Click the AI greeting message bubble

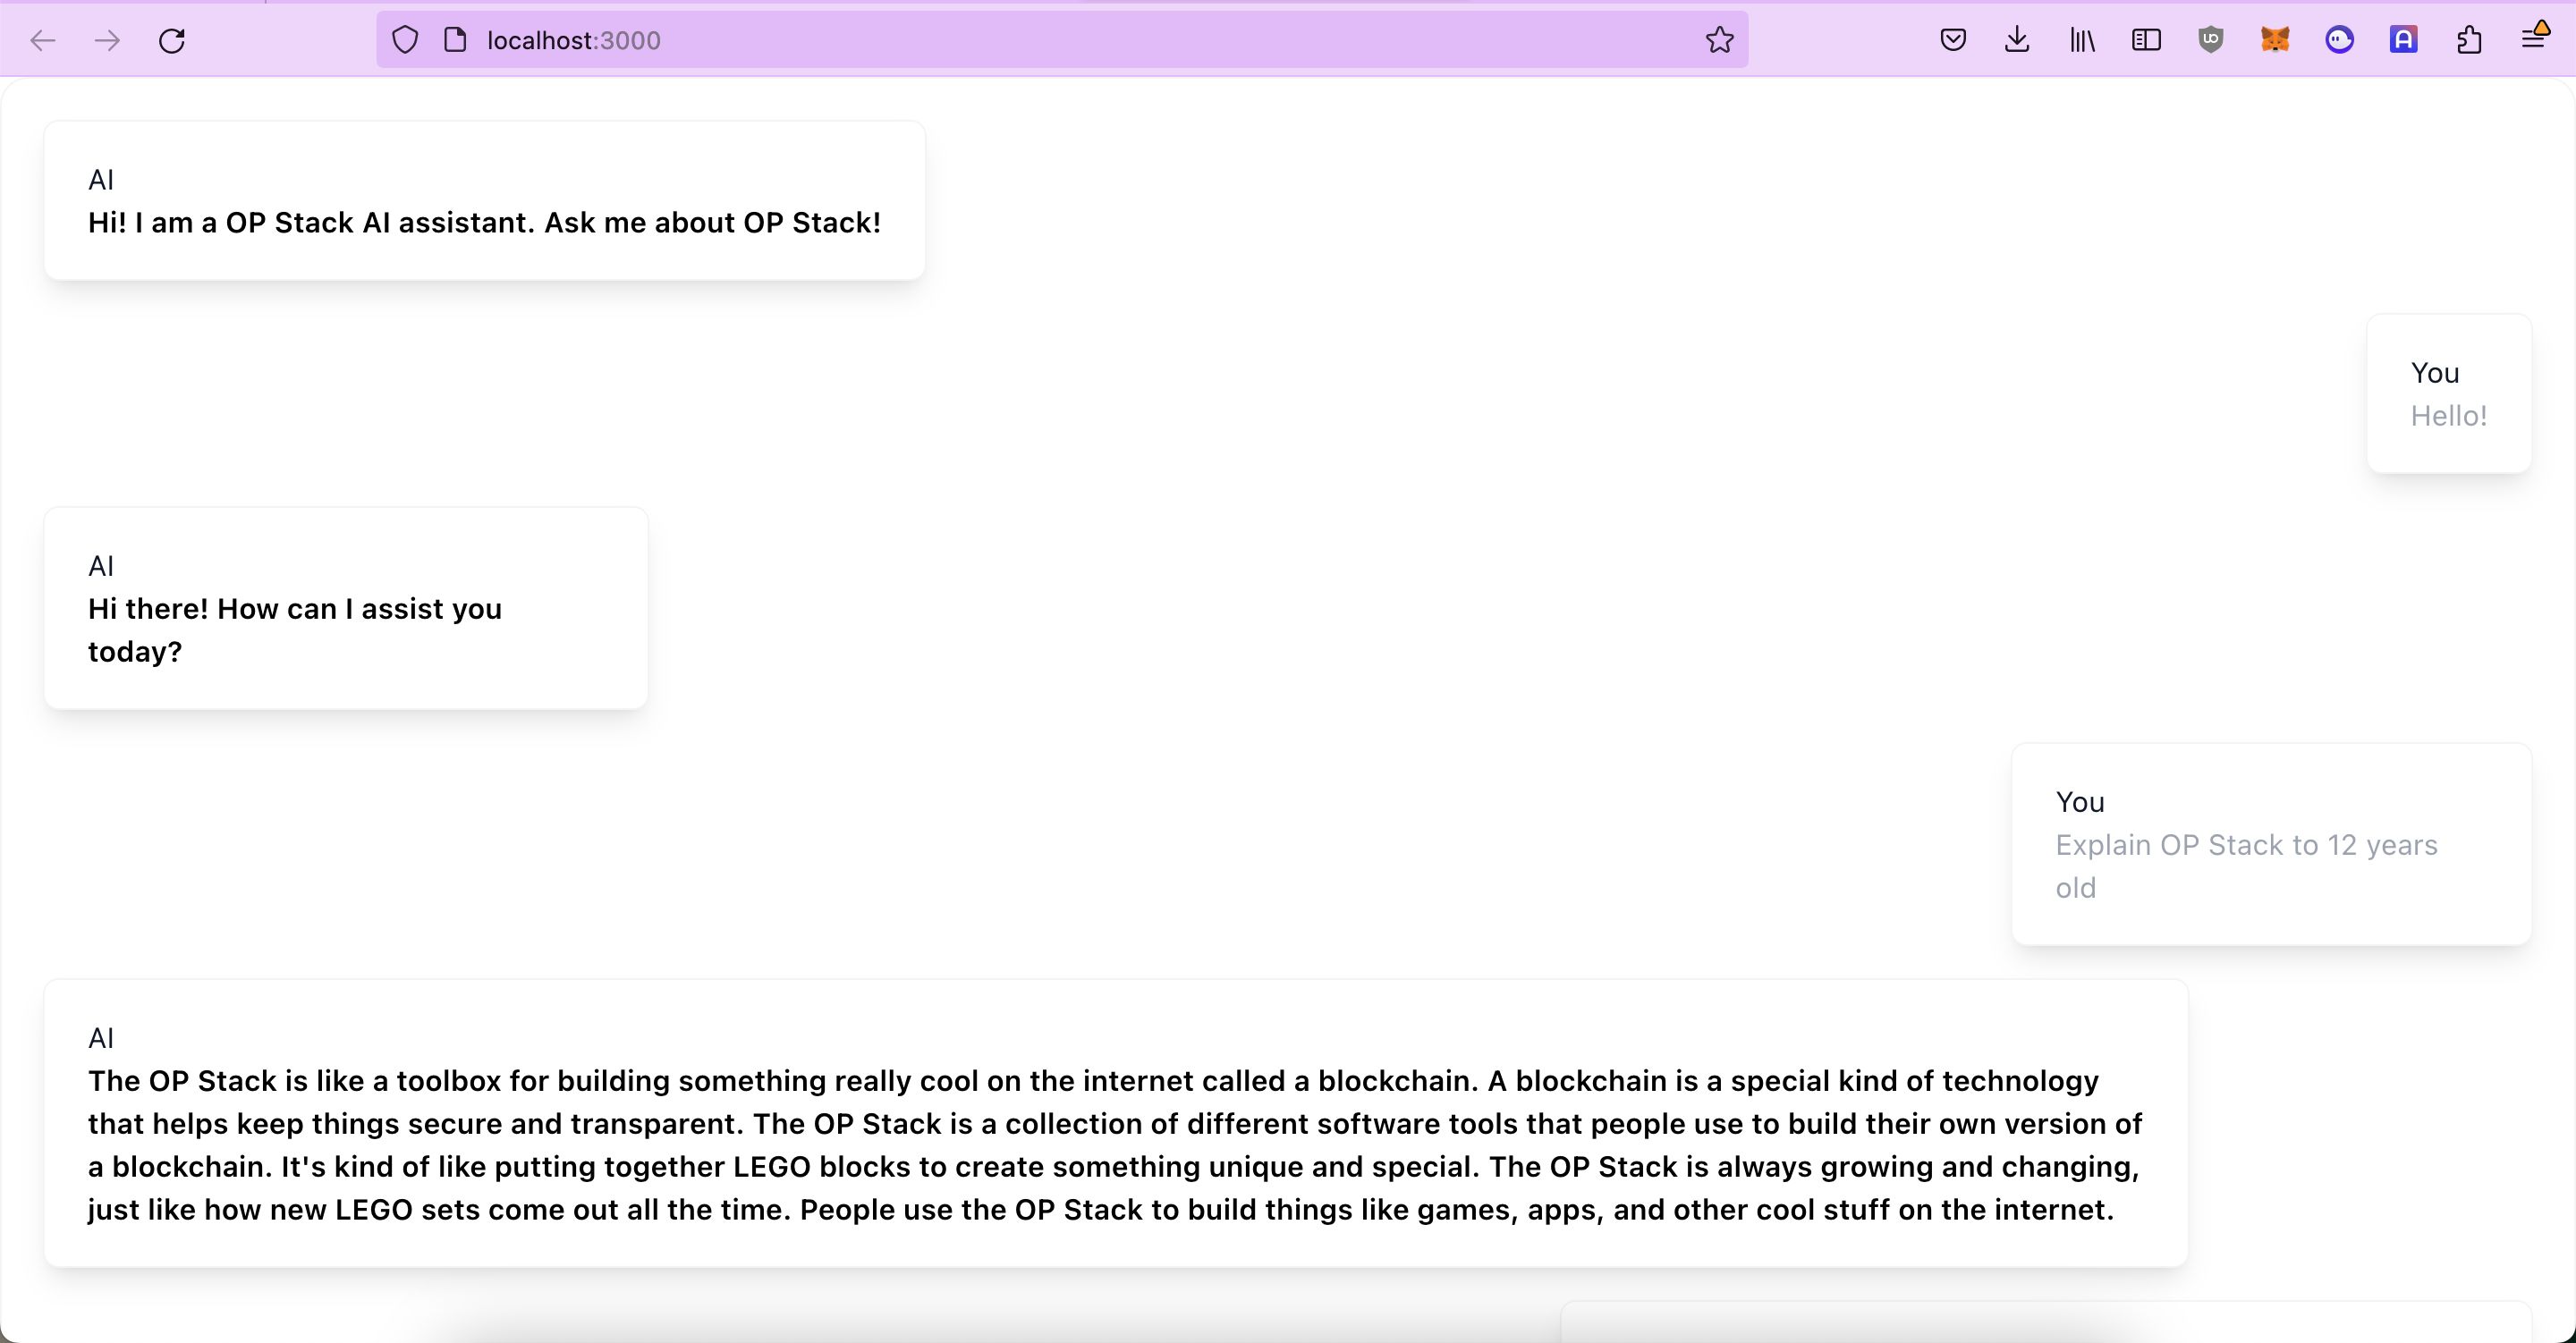point(486,199)
